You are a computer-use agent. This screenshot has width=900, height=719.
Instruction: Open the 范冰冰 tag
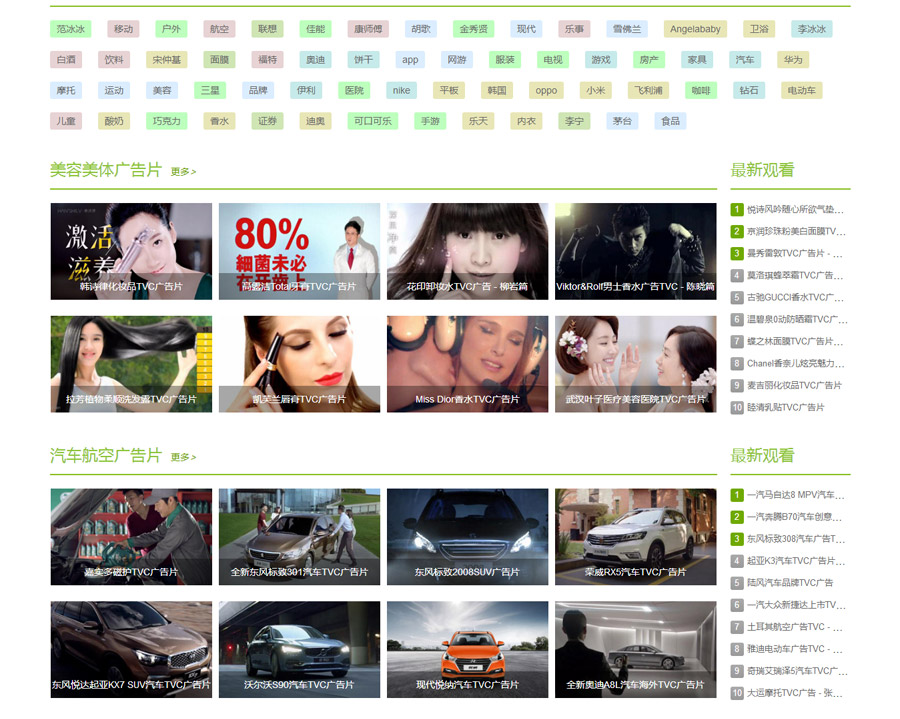coord(71,29)
